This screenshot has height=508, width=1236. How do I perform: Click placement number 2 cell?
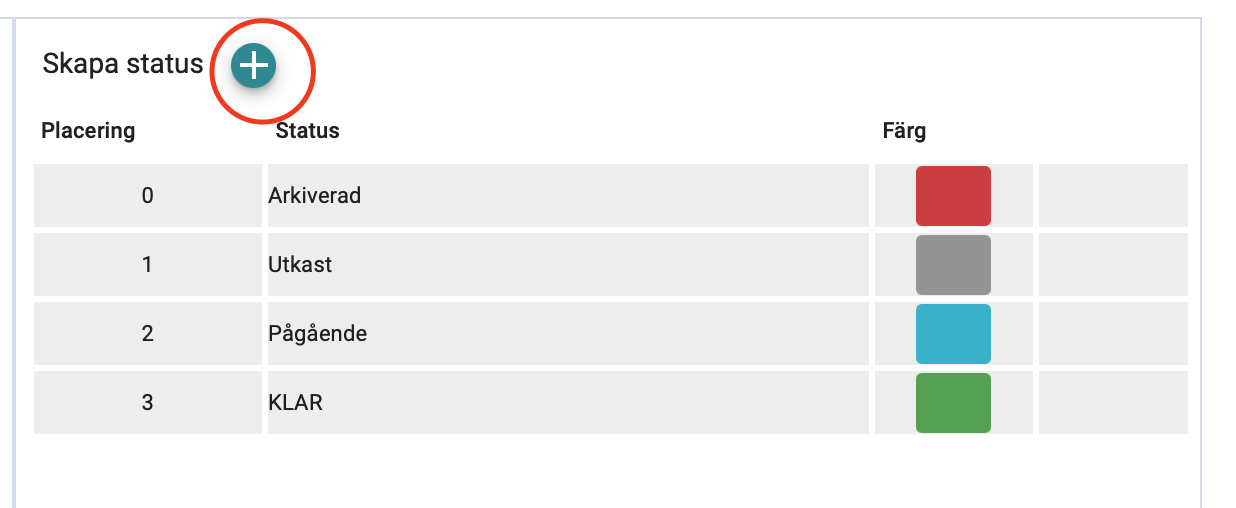[x=148, y=334]
